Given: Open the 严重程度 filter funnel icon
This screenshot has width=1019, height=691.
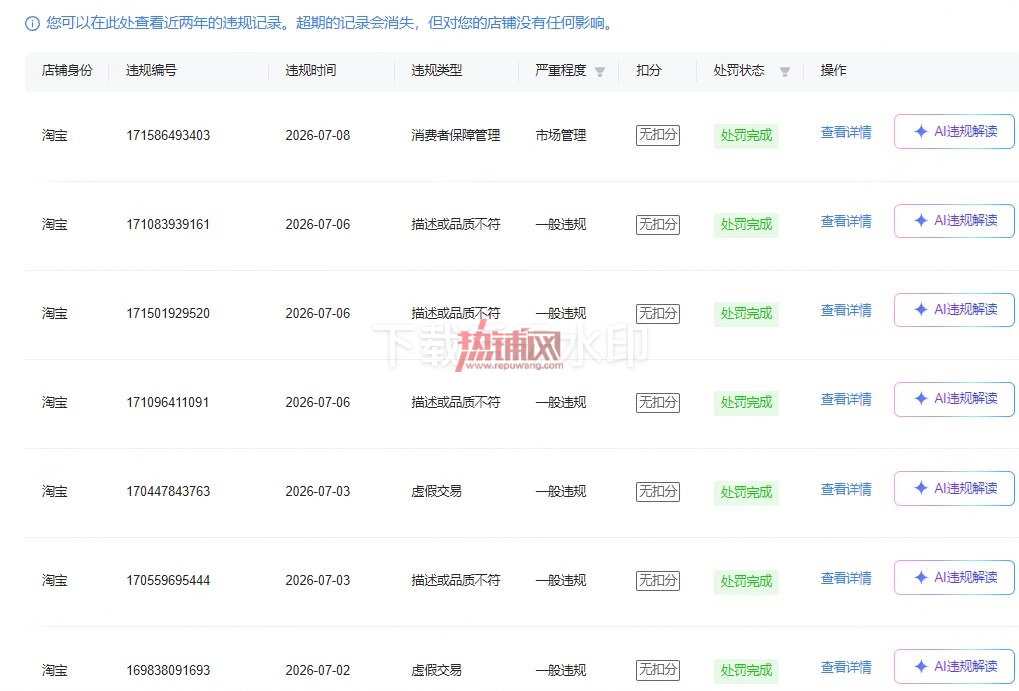Looking at the screenshot, I should click(600, 72).
